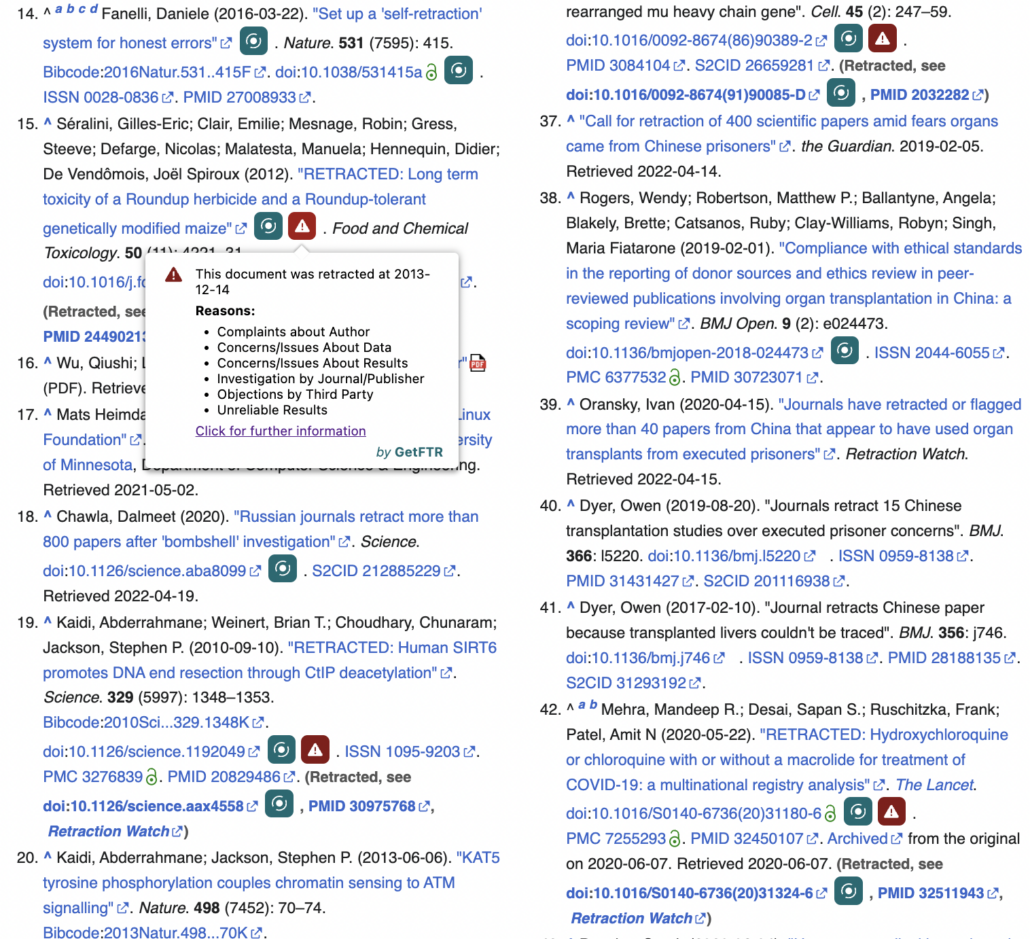Open 'Compliance with ethical standards' scoping review link
The width and height of the screenshot is (1030, 939).
[794, 286]
